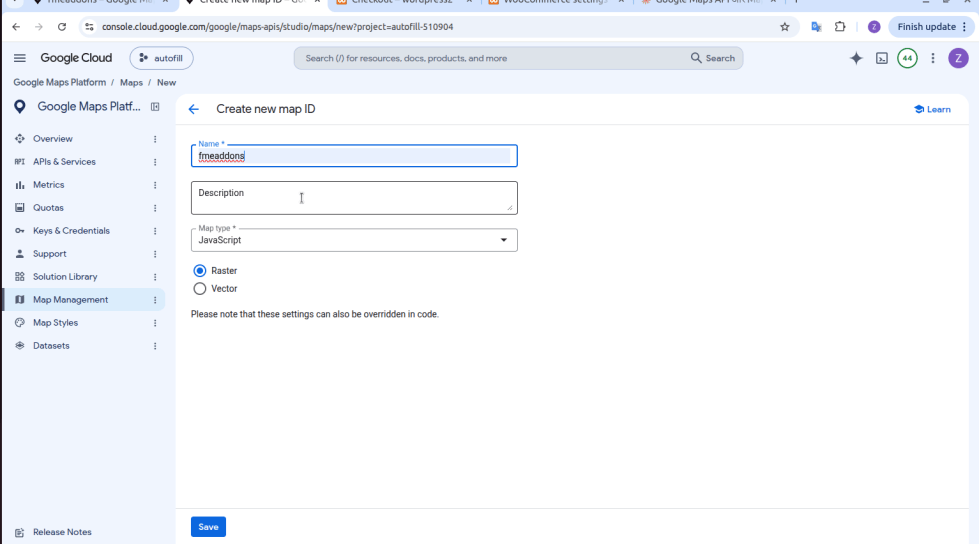The height and width of the screenshot is (544, 979).
Task: Go back with the browser back arrow
Action: 16,27
